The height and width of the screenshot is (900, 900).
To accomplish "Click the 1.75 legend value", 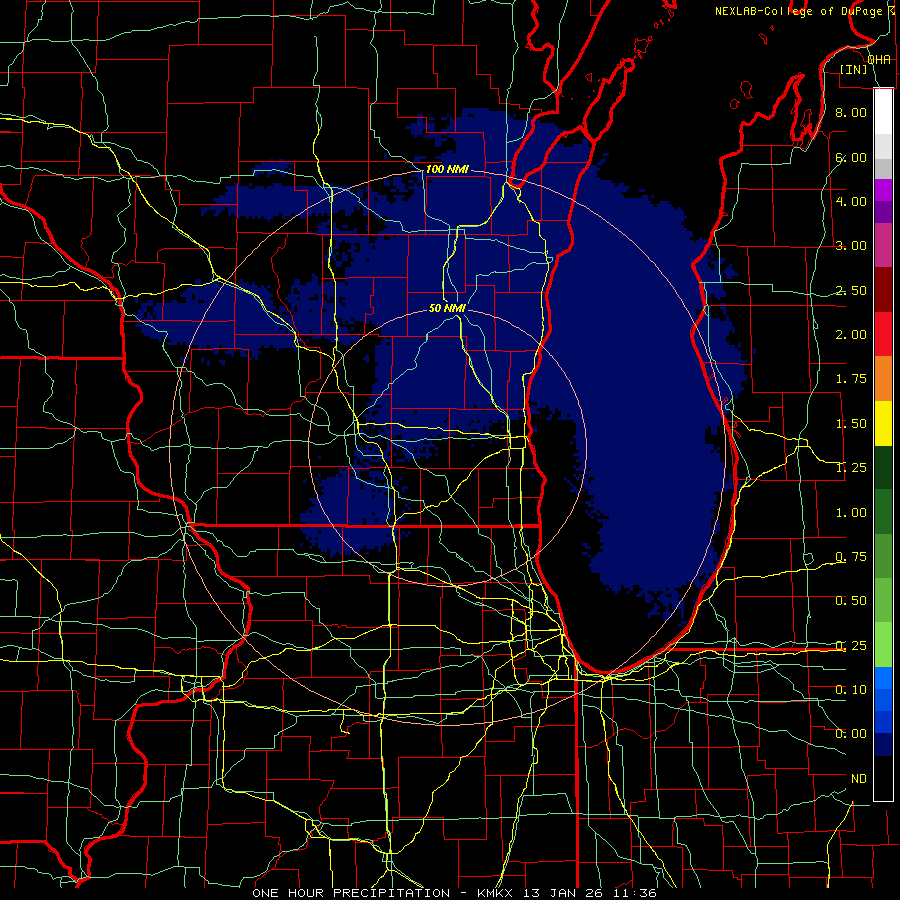I will [x=851, y=379].
